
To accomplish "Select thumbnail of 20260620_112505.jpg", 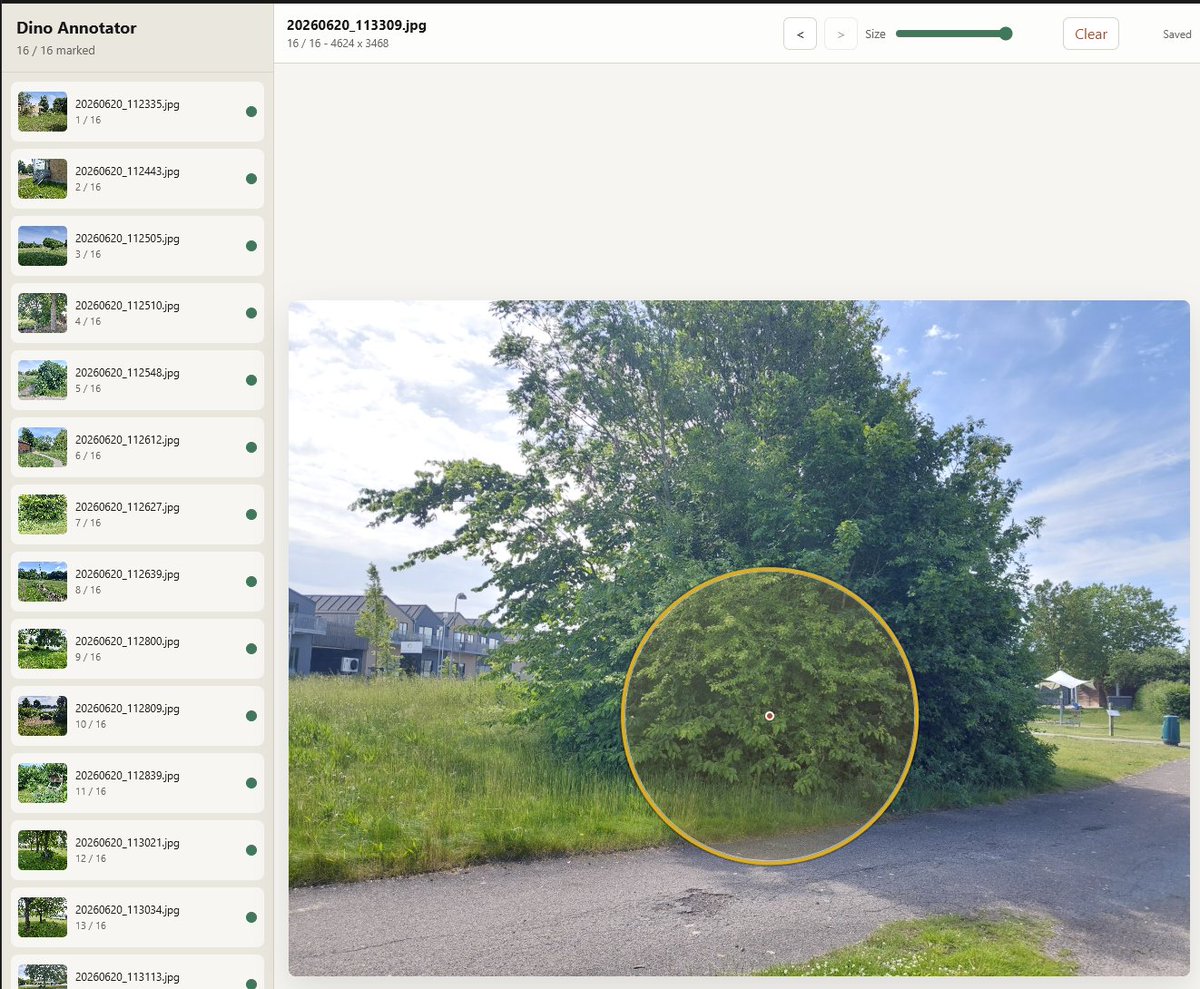I will [x=42, y=246].
